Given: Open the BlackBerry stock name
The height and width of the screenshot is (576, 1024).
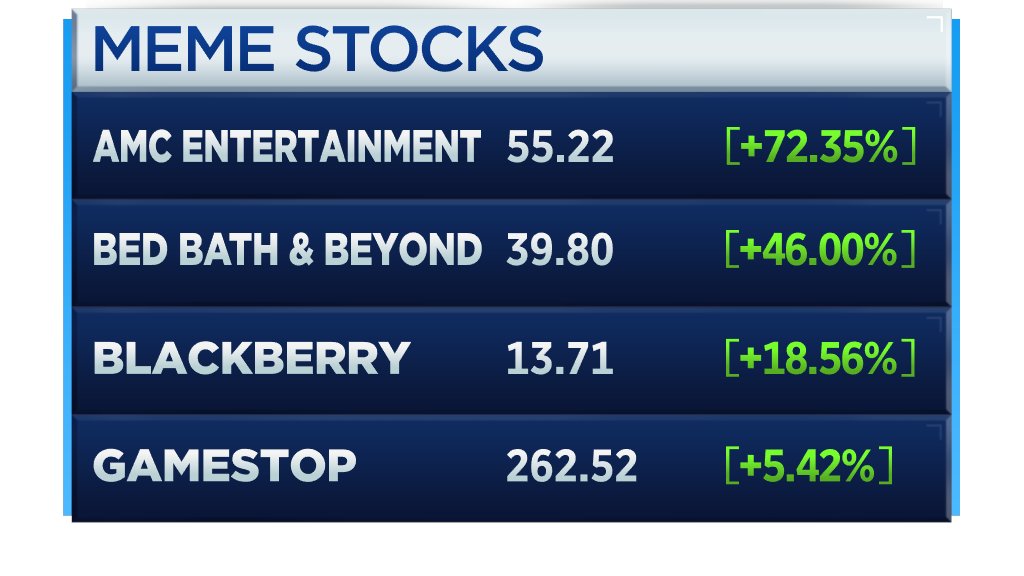Looking at the screenshot, I should pyautogui.click(x=251, y=358).
